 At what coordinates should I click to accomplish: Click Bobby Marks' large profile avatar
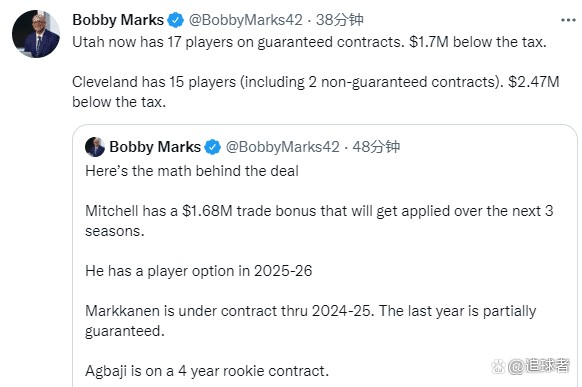click(x=36, y=34)
